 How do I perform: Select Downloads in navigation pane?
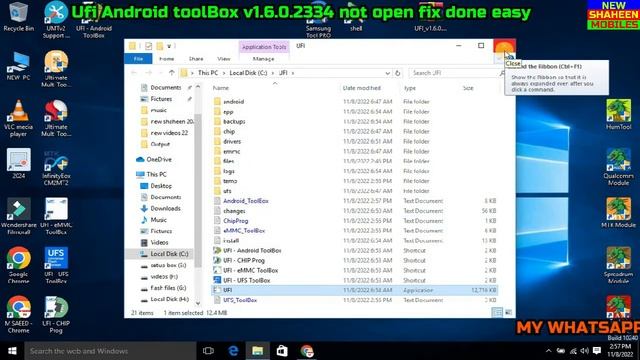click(x=165, y=208)
